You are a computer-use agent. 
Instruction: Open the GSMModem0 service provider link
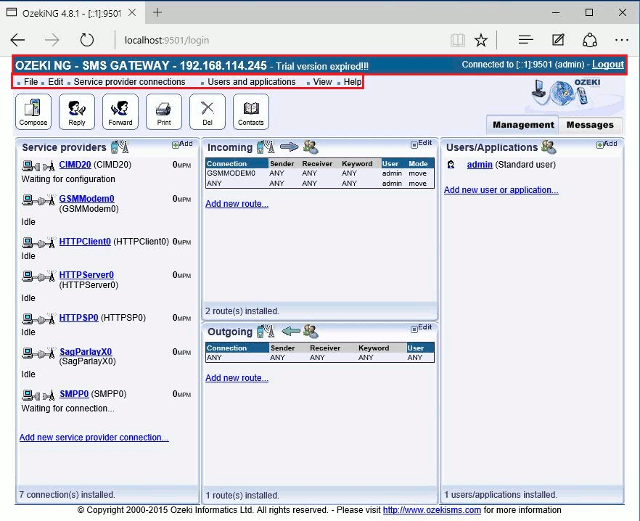pyautogui.click(x=86, y=199)
